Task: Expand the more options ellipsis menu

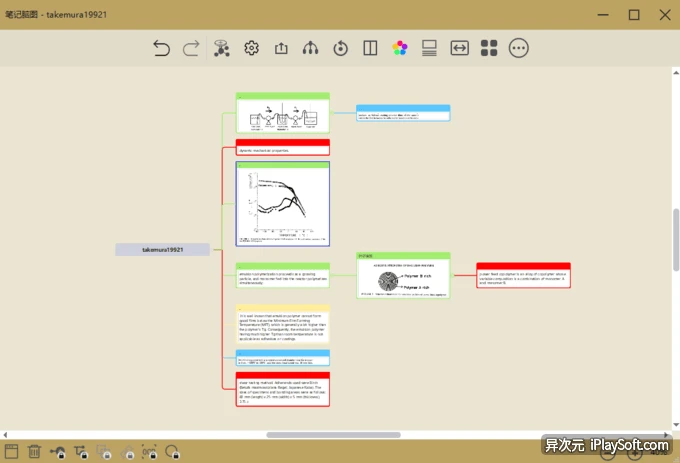Action: (518, 48)
